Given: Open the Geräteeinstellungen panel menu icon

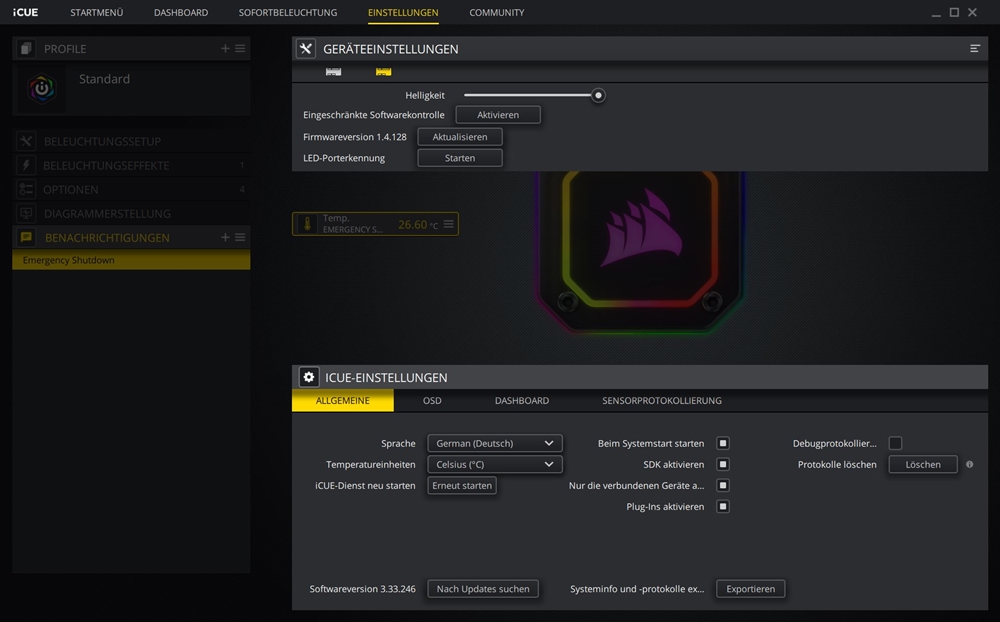Looking at the screenshot, I should point(975,48).
